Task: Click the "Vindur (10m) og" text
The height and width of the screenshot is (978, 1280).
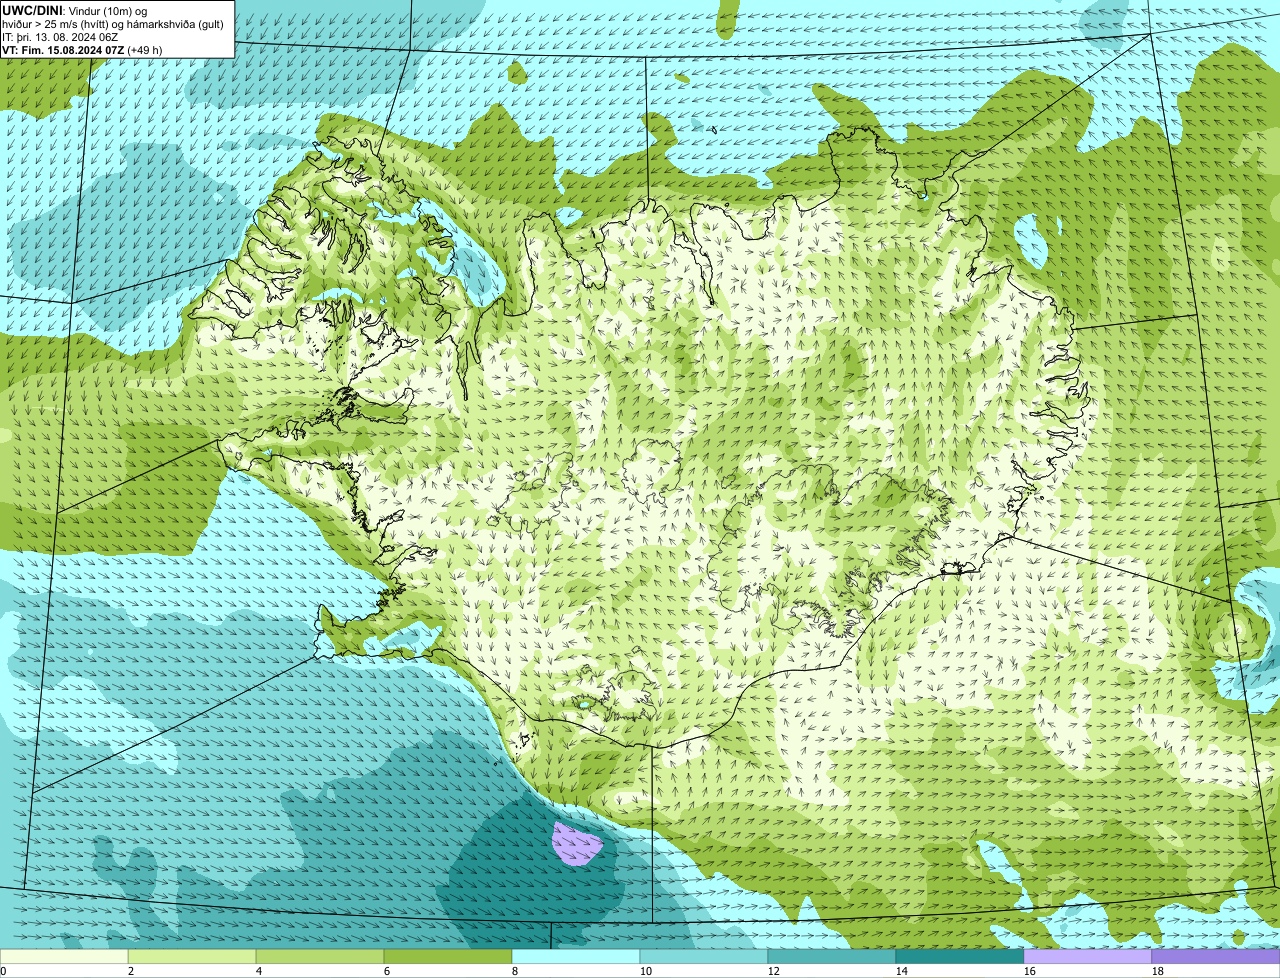Action: coord(107,10)
